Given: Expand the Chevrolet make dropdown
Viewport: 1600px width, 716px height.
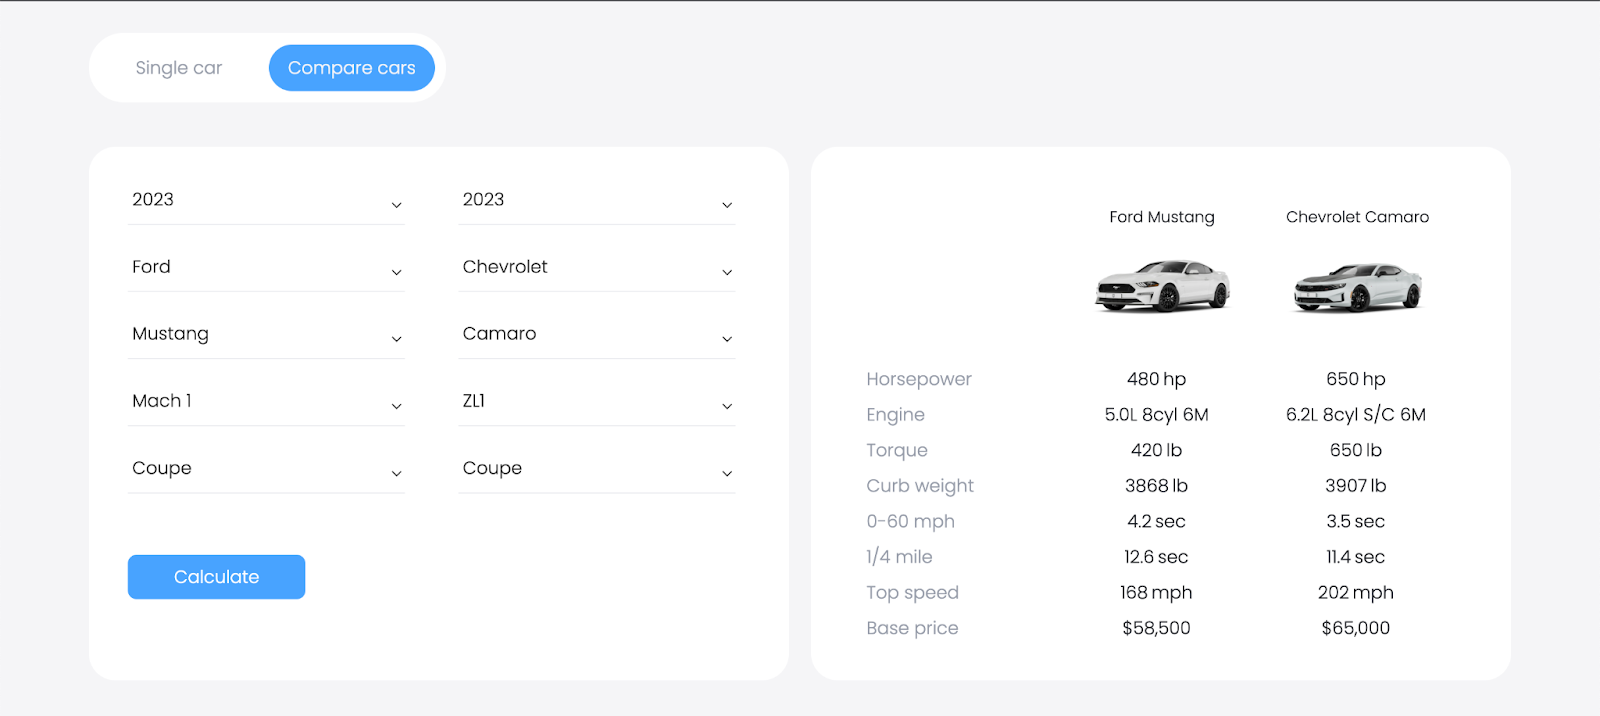Looking at the screenshot, I should click(x=596, y=267).
